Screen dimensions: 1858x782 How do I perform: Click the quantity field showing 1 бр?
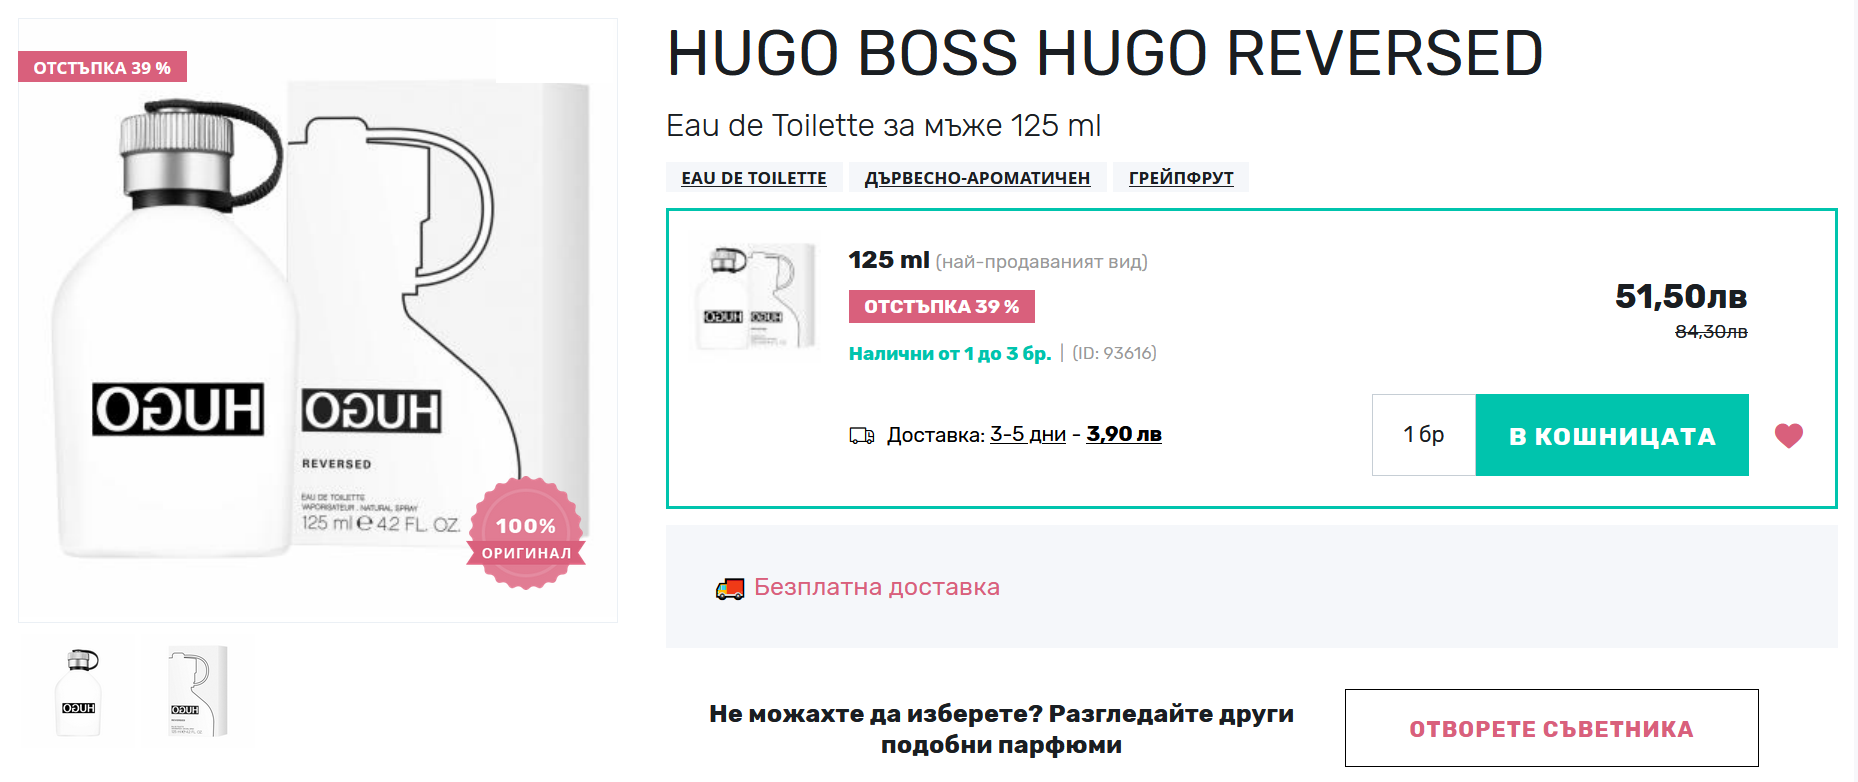[x=1424, y=435]
